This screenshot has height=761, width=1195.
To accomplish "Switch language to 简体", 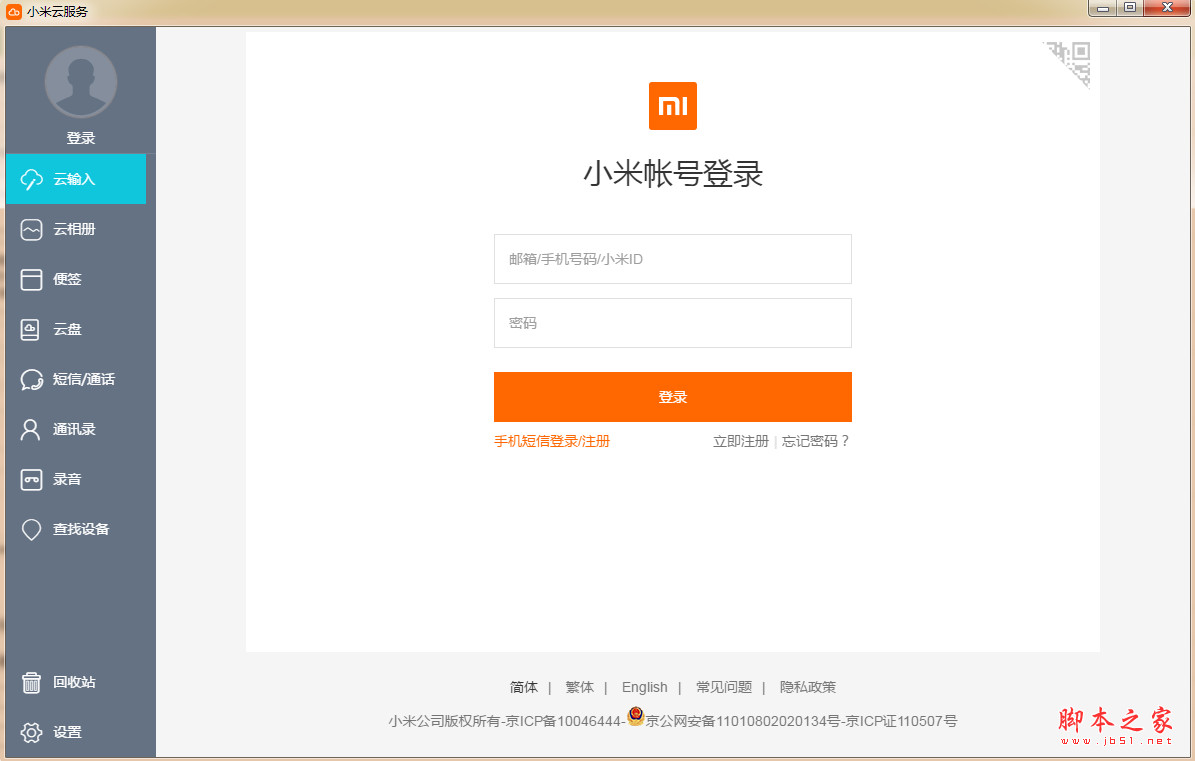I will [x=524, y=687].
